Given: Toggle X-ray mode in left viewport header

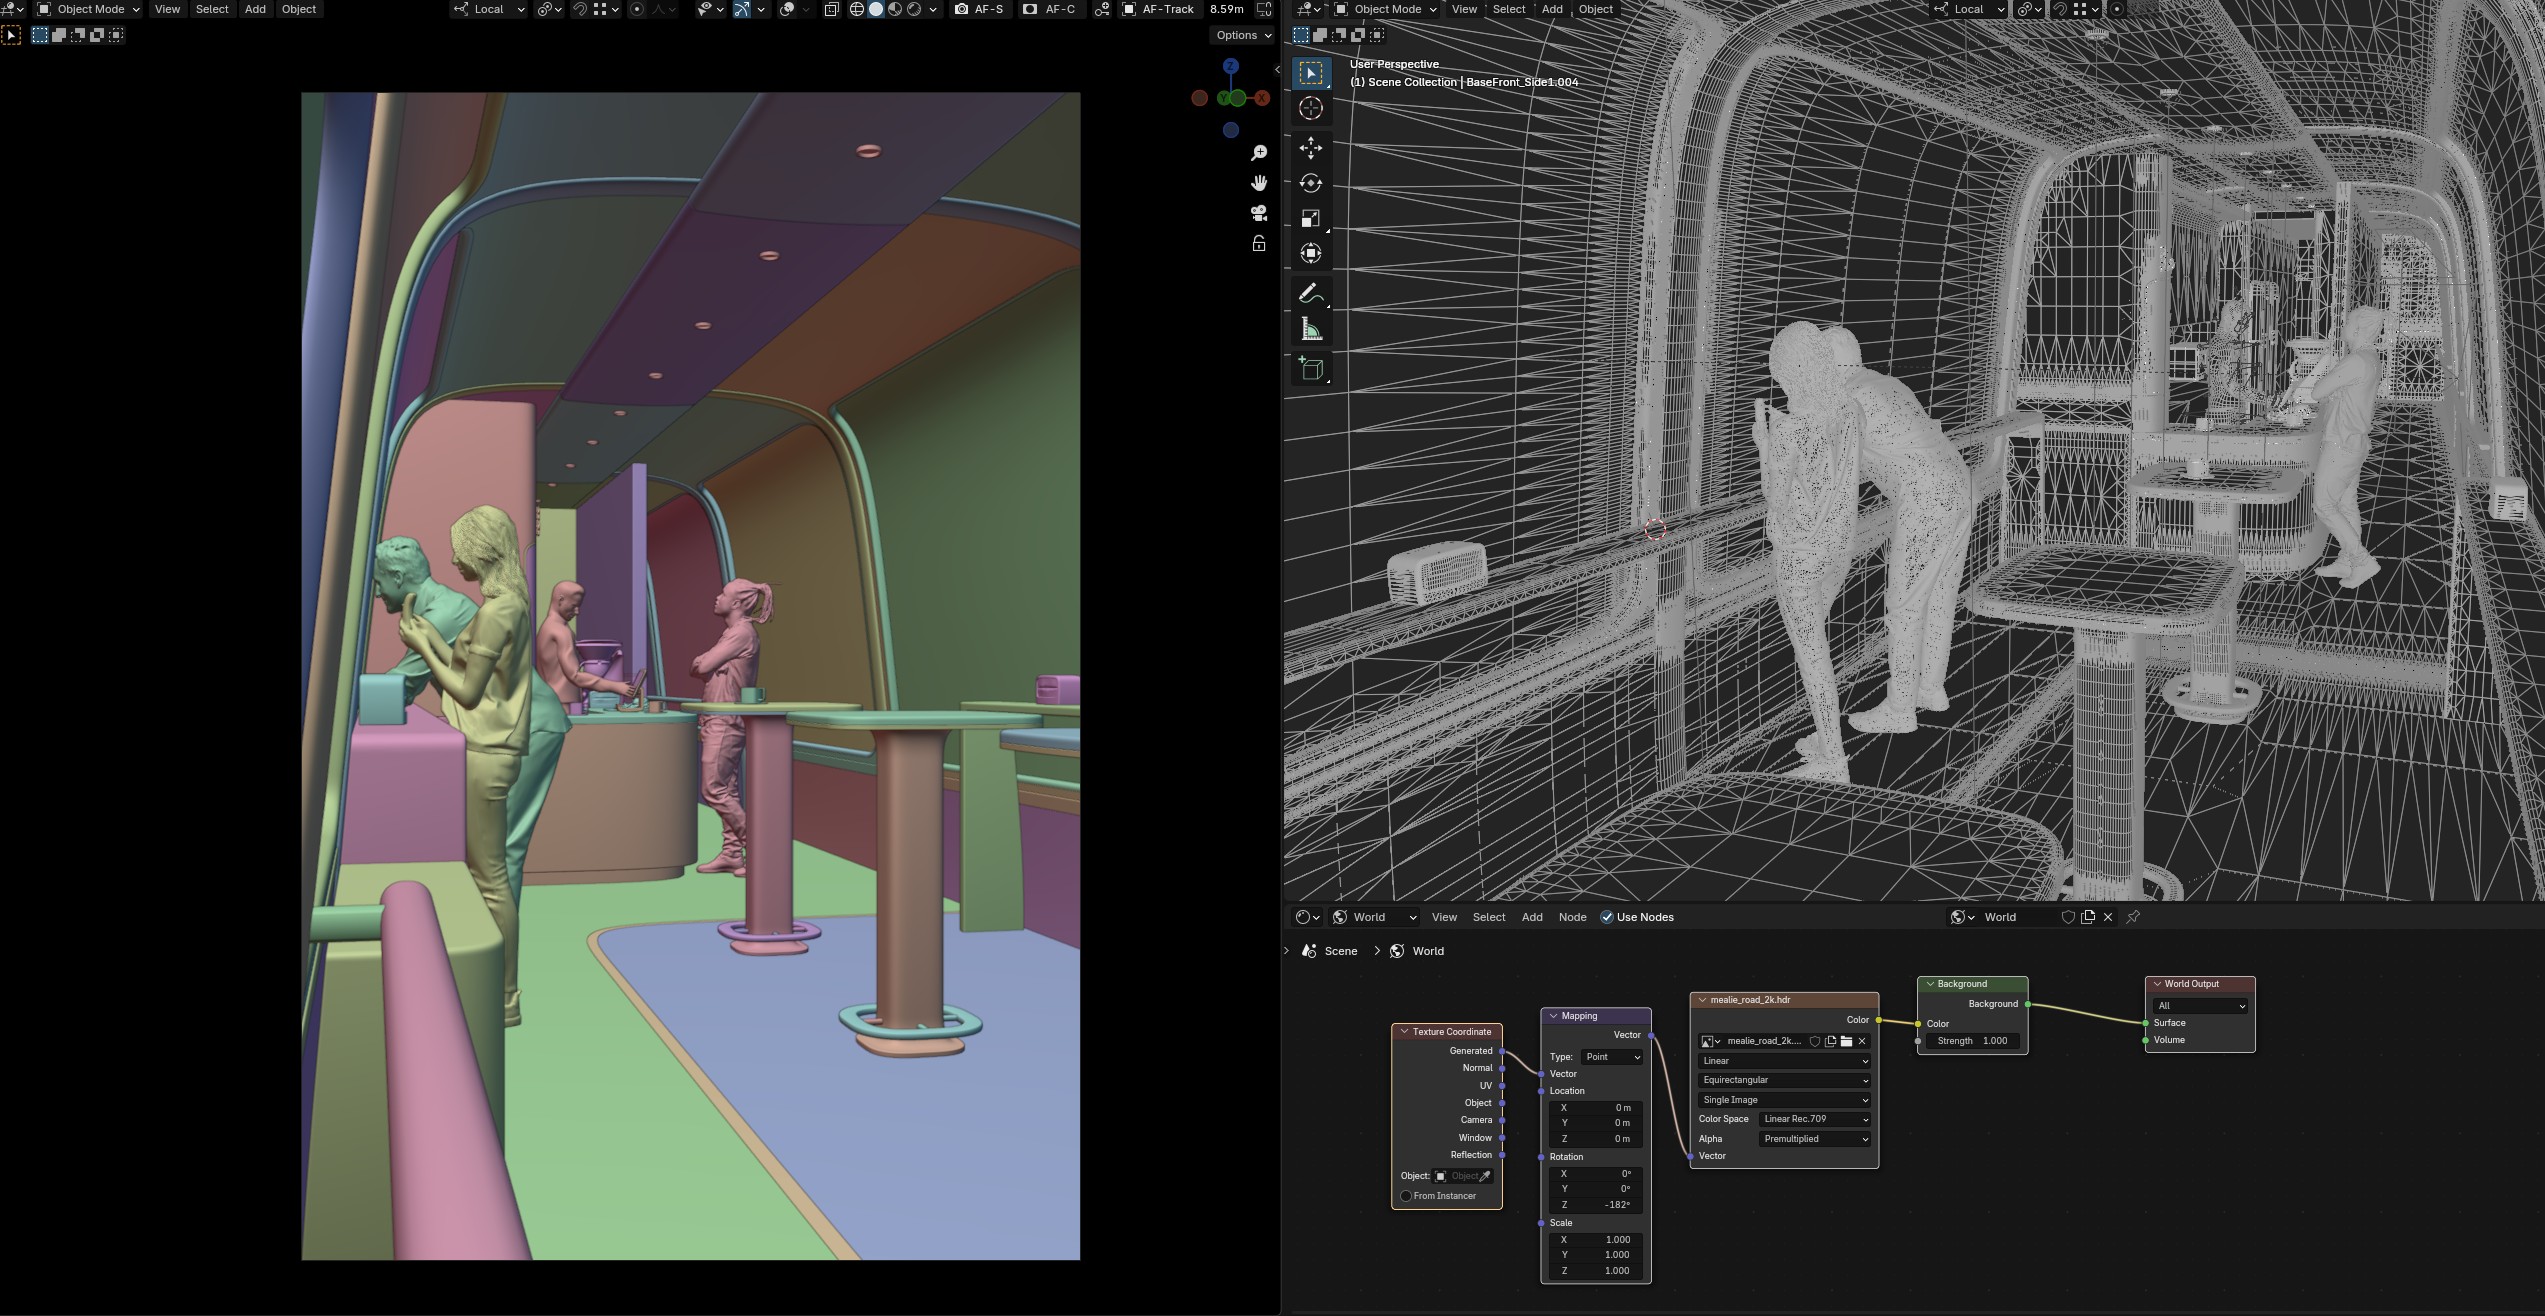Looking at the screenshot, I should click(831, 9).
